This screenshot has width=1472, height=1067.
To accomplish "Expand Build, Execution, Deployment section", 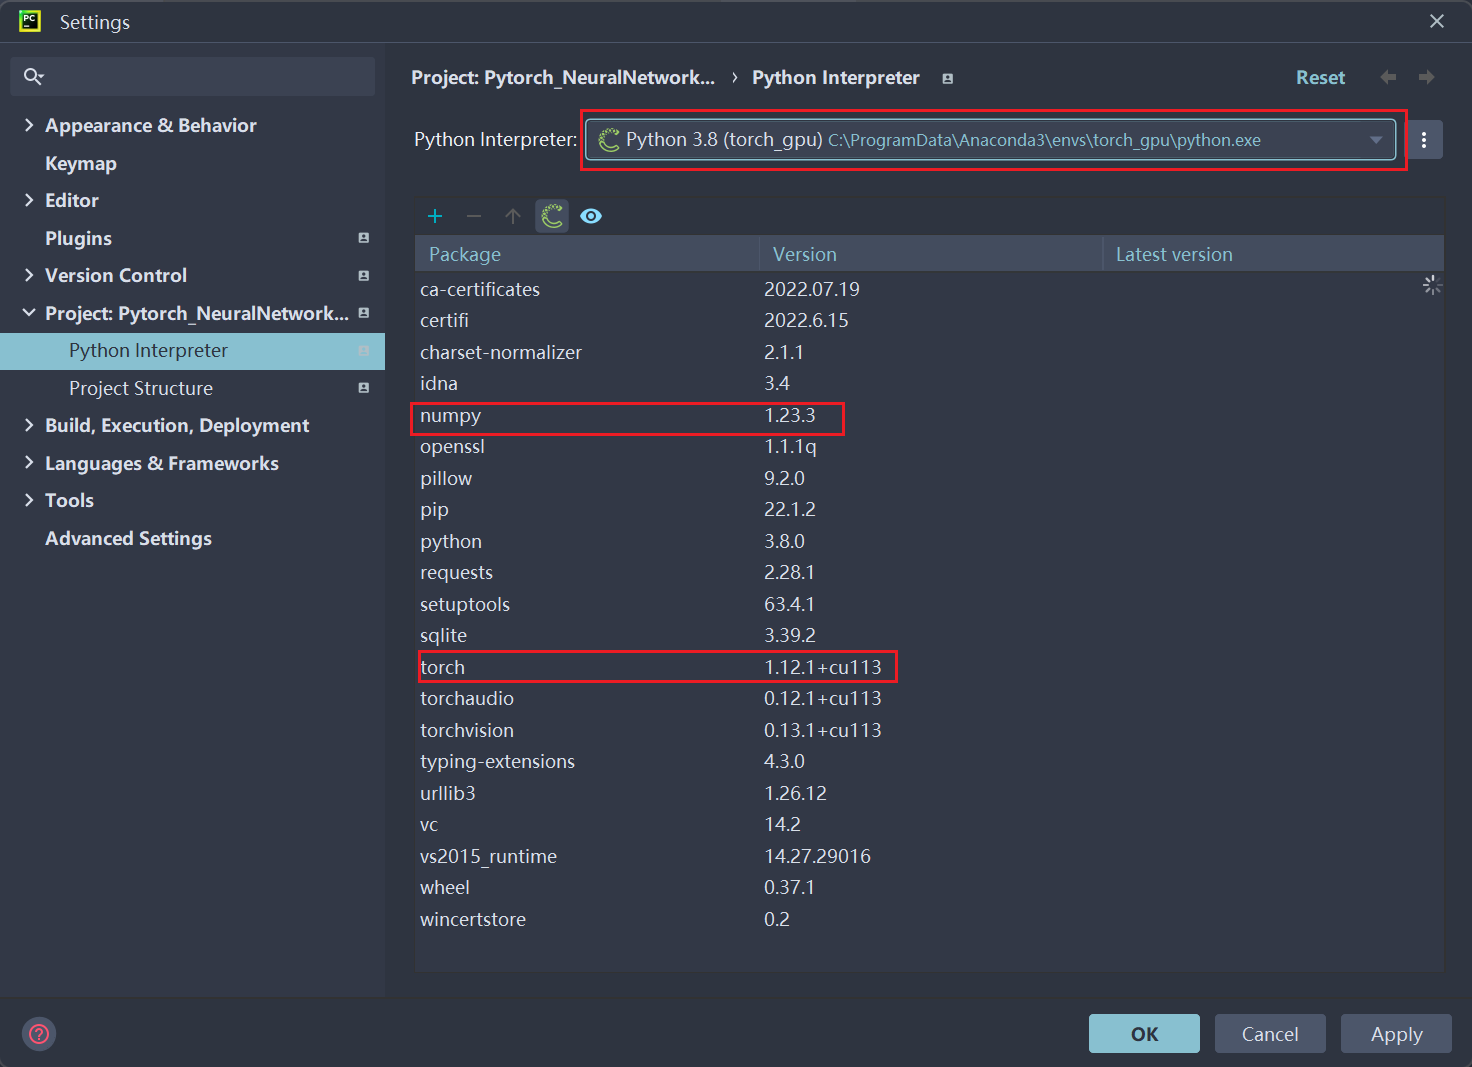I will [29, 425].
